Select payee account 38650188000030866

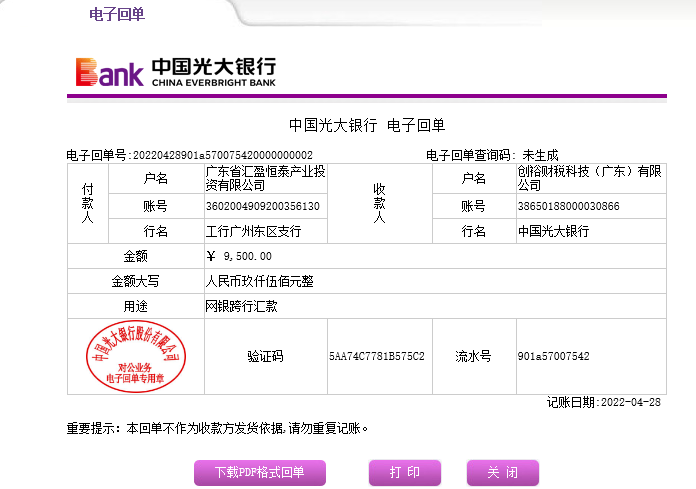tap(568, 206)
